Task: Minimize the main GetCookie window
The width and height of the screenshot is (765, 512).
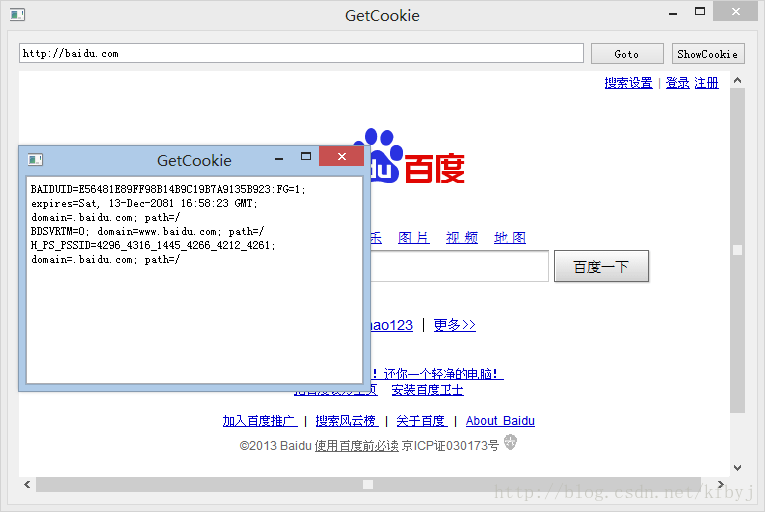Action: (x=673, y=14)
